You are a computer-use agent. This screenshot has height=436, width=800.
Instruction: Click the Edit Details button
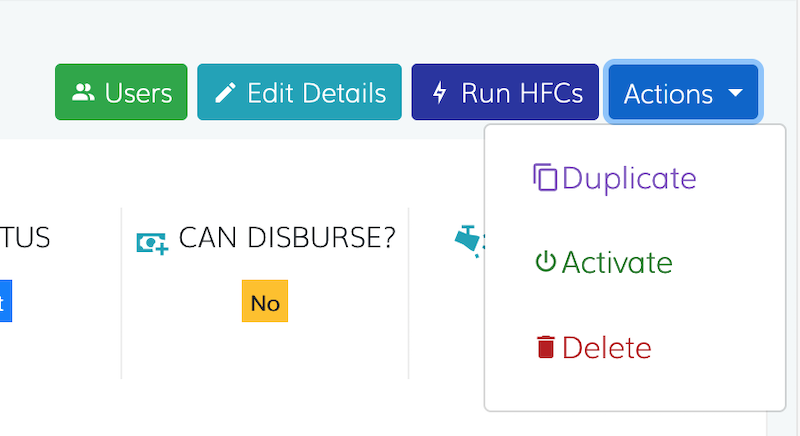coord(299,92)
